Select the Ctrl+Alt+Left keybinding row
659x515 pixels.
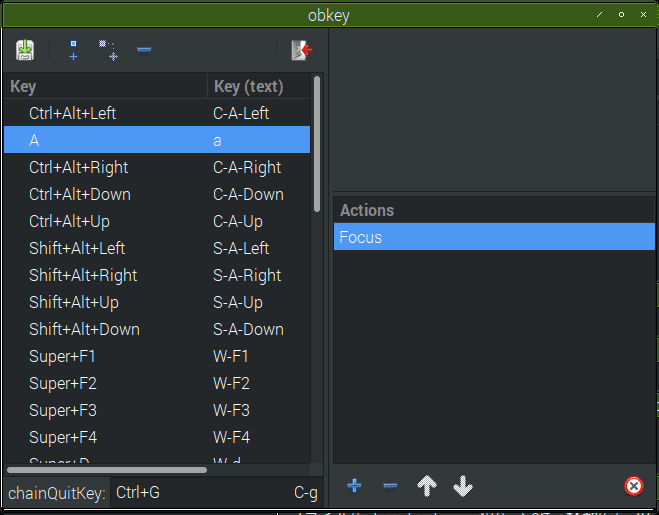click(x=157, y=113)
